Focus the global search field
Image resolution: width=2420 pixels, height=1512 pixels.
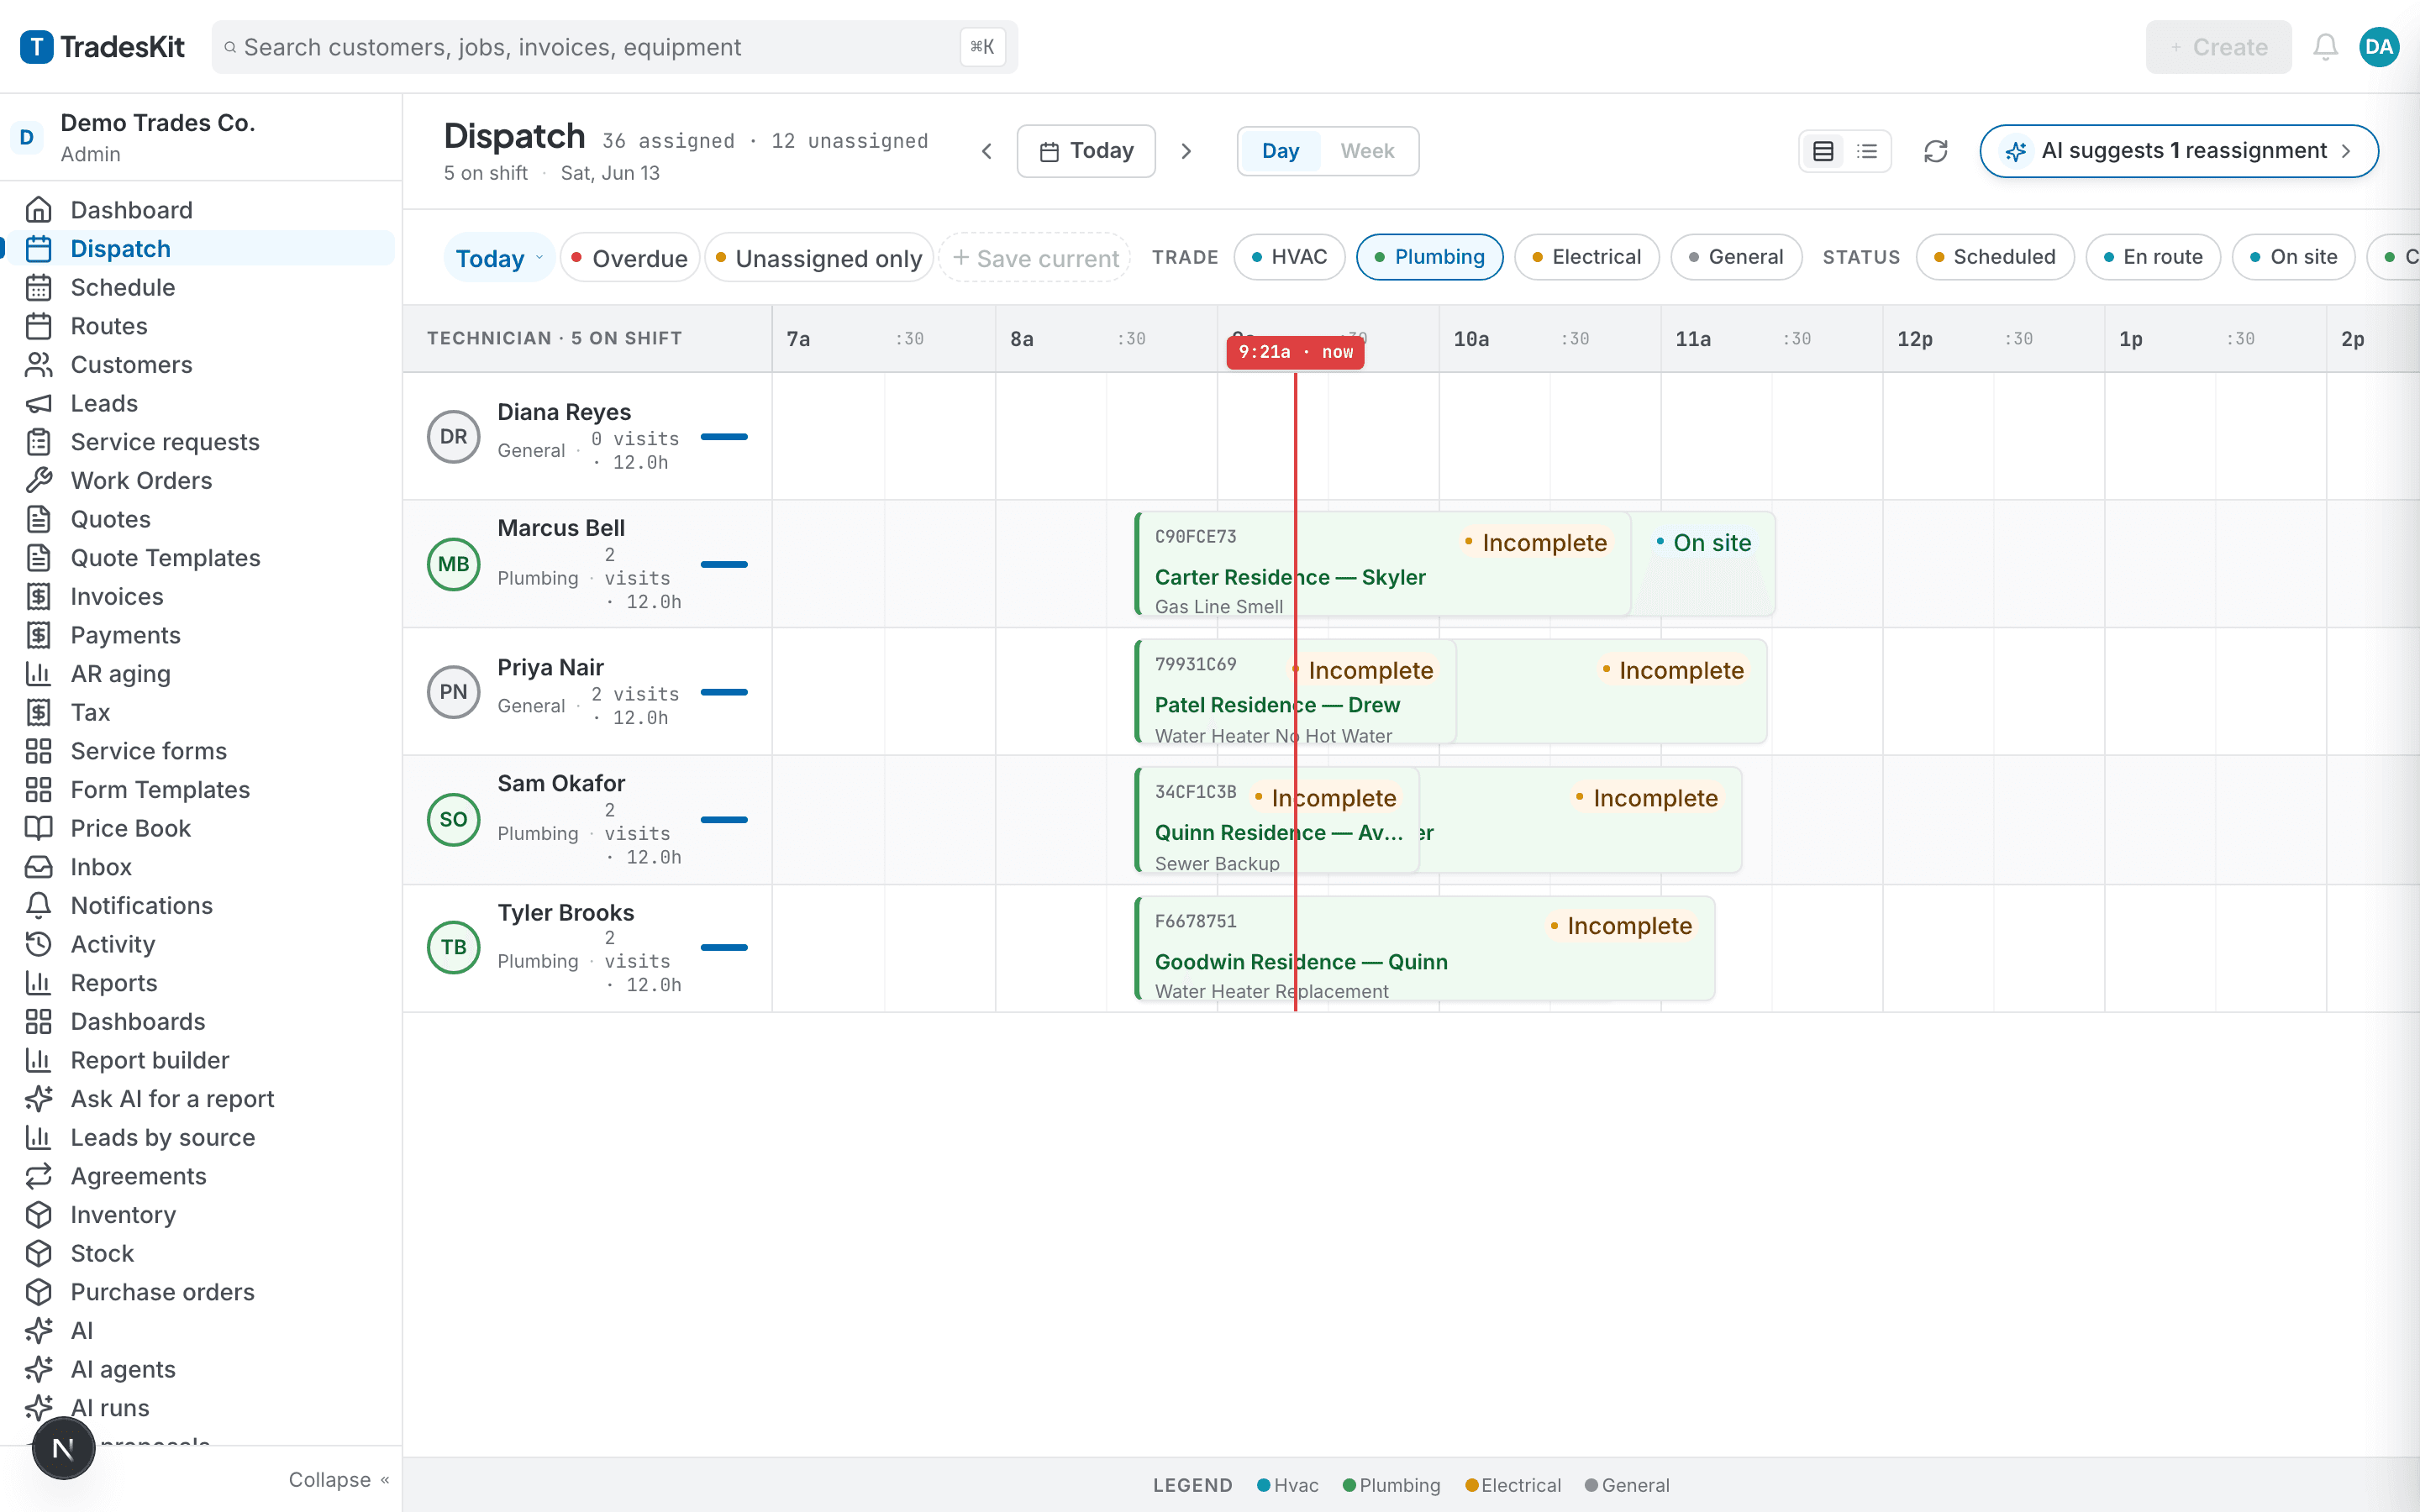pyautogui.click(x=614, y=47)
